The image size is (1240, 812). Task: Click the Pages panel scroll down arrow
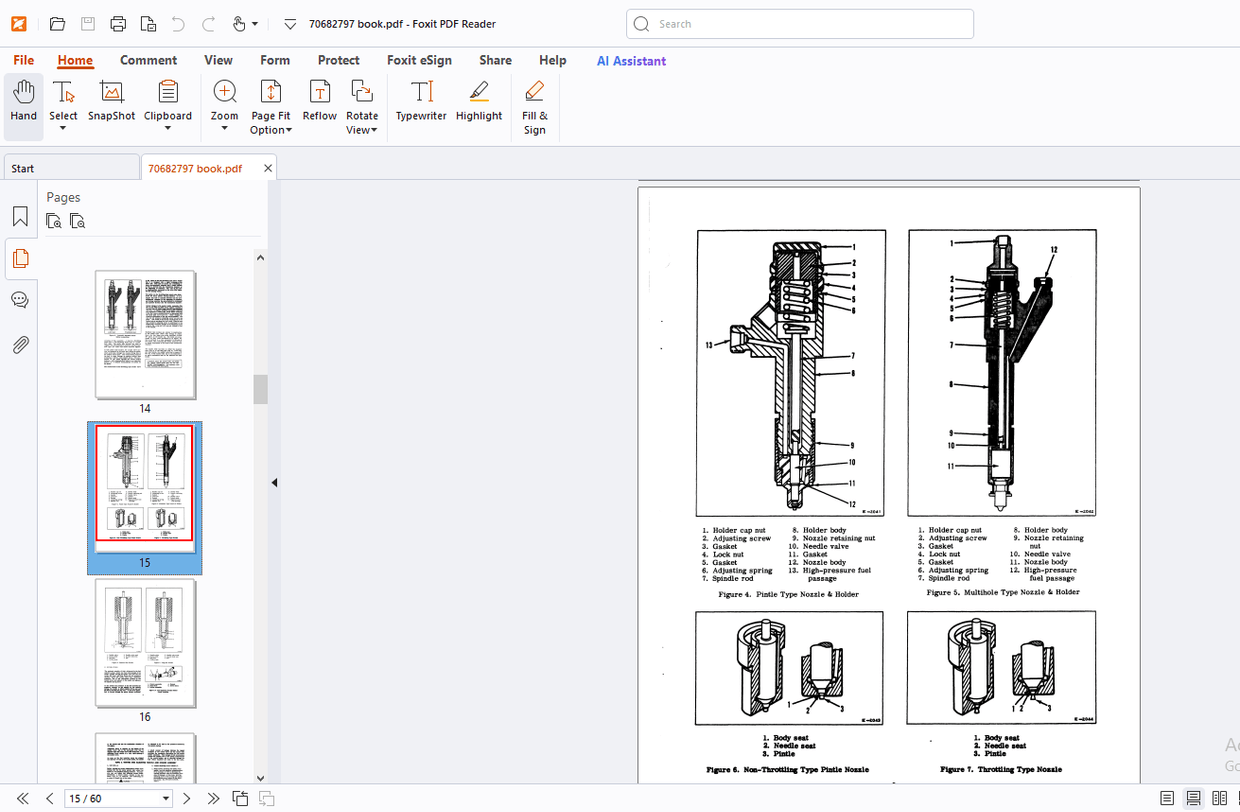[261, 777]
